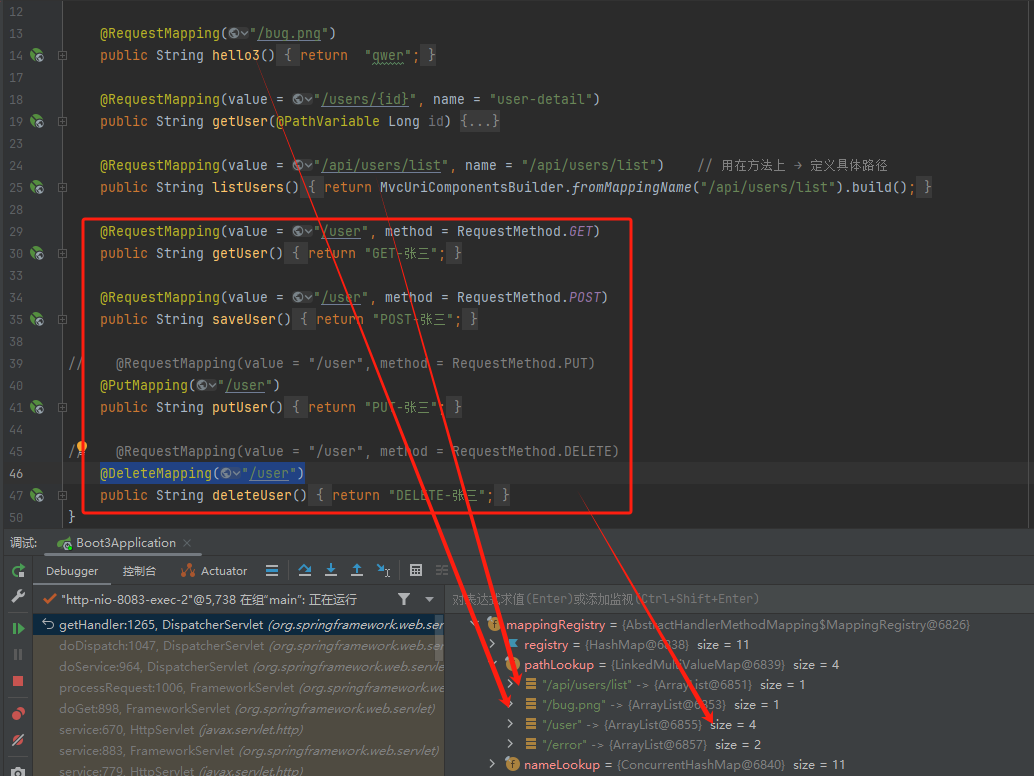Click the Step Out up-arrow icon
Screen dimensions: 1034x776
click(357, 570)
